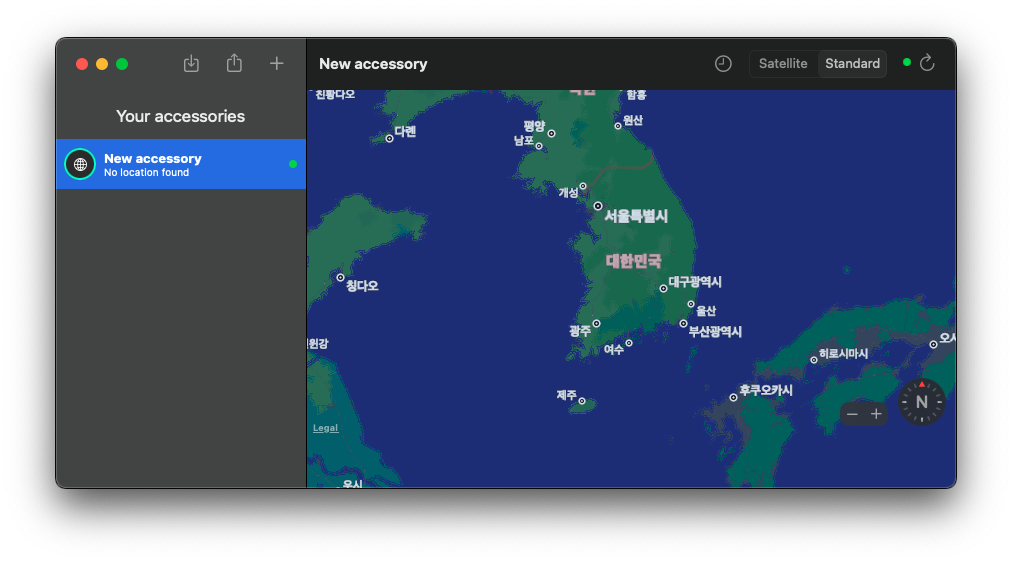The height and width of the screenshot is (562, 1012).
Task: Click the 제주 island marker
Action: coord(582,401)
